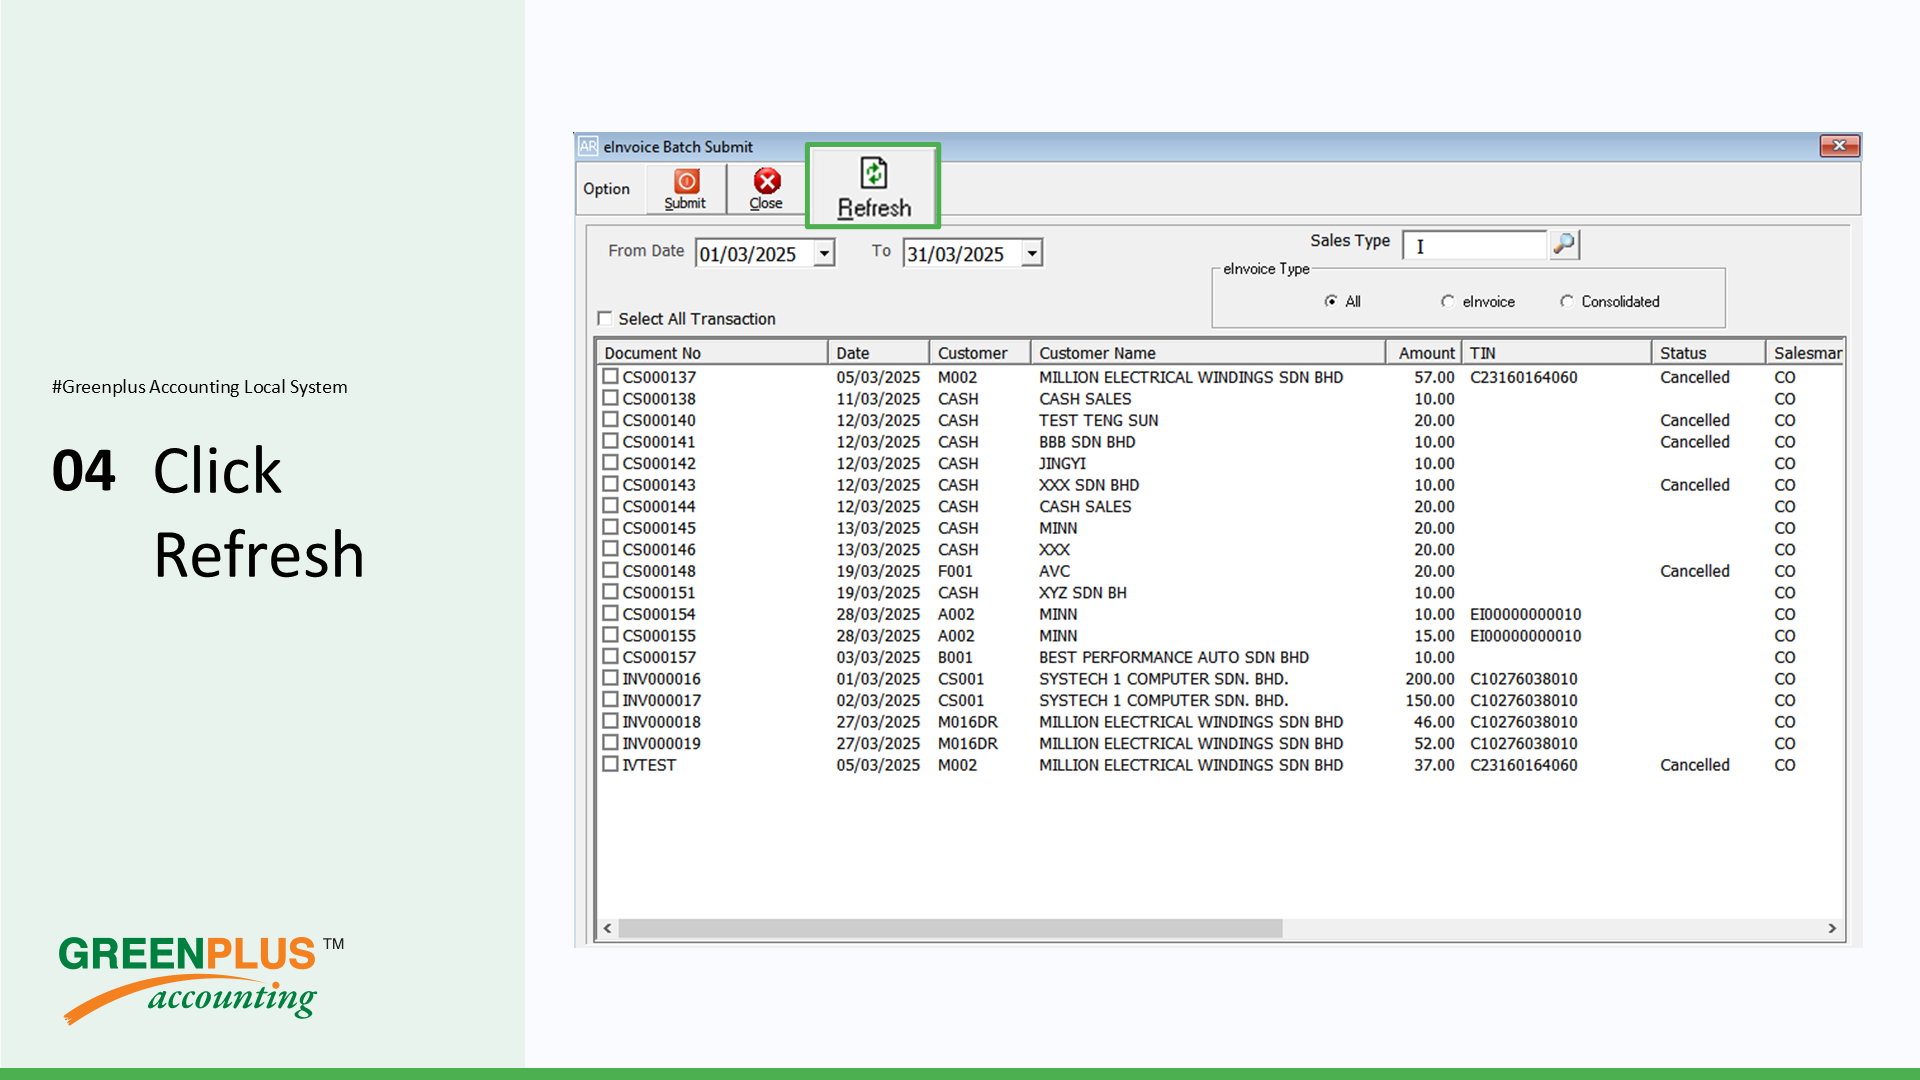The width and height of the screenshot is (1920, 1080).
Task: Click the red Close toolbar icon
Action: pyautogui.click(x=766, y=189)
